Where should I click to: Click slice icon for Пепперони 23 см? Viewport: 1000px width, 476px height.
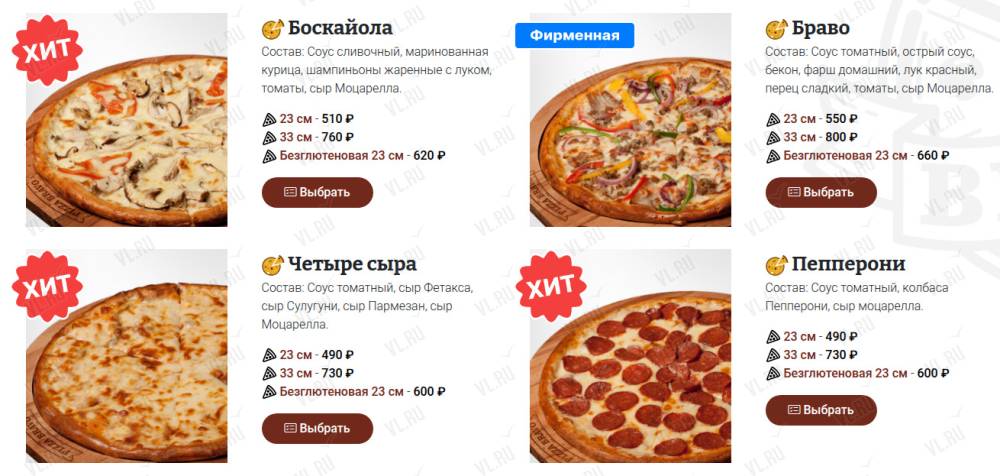click(x=773, y=336)
